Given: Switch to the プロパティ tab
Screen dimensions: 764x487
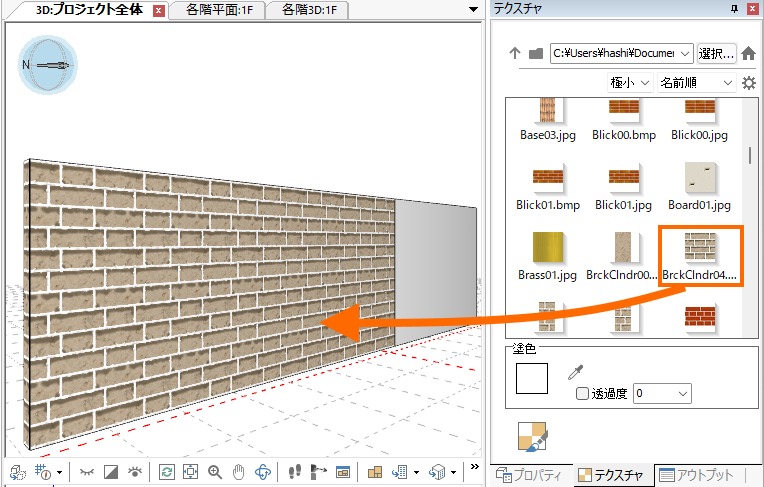Looking at the screenshot, I should click(x=529, y=475).
